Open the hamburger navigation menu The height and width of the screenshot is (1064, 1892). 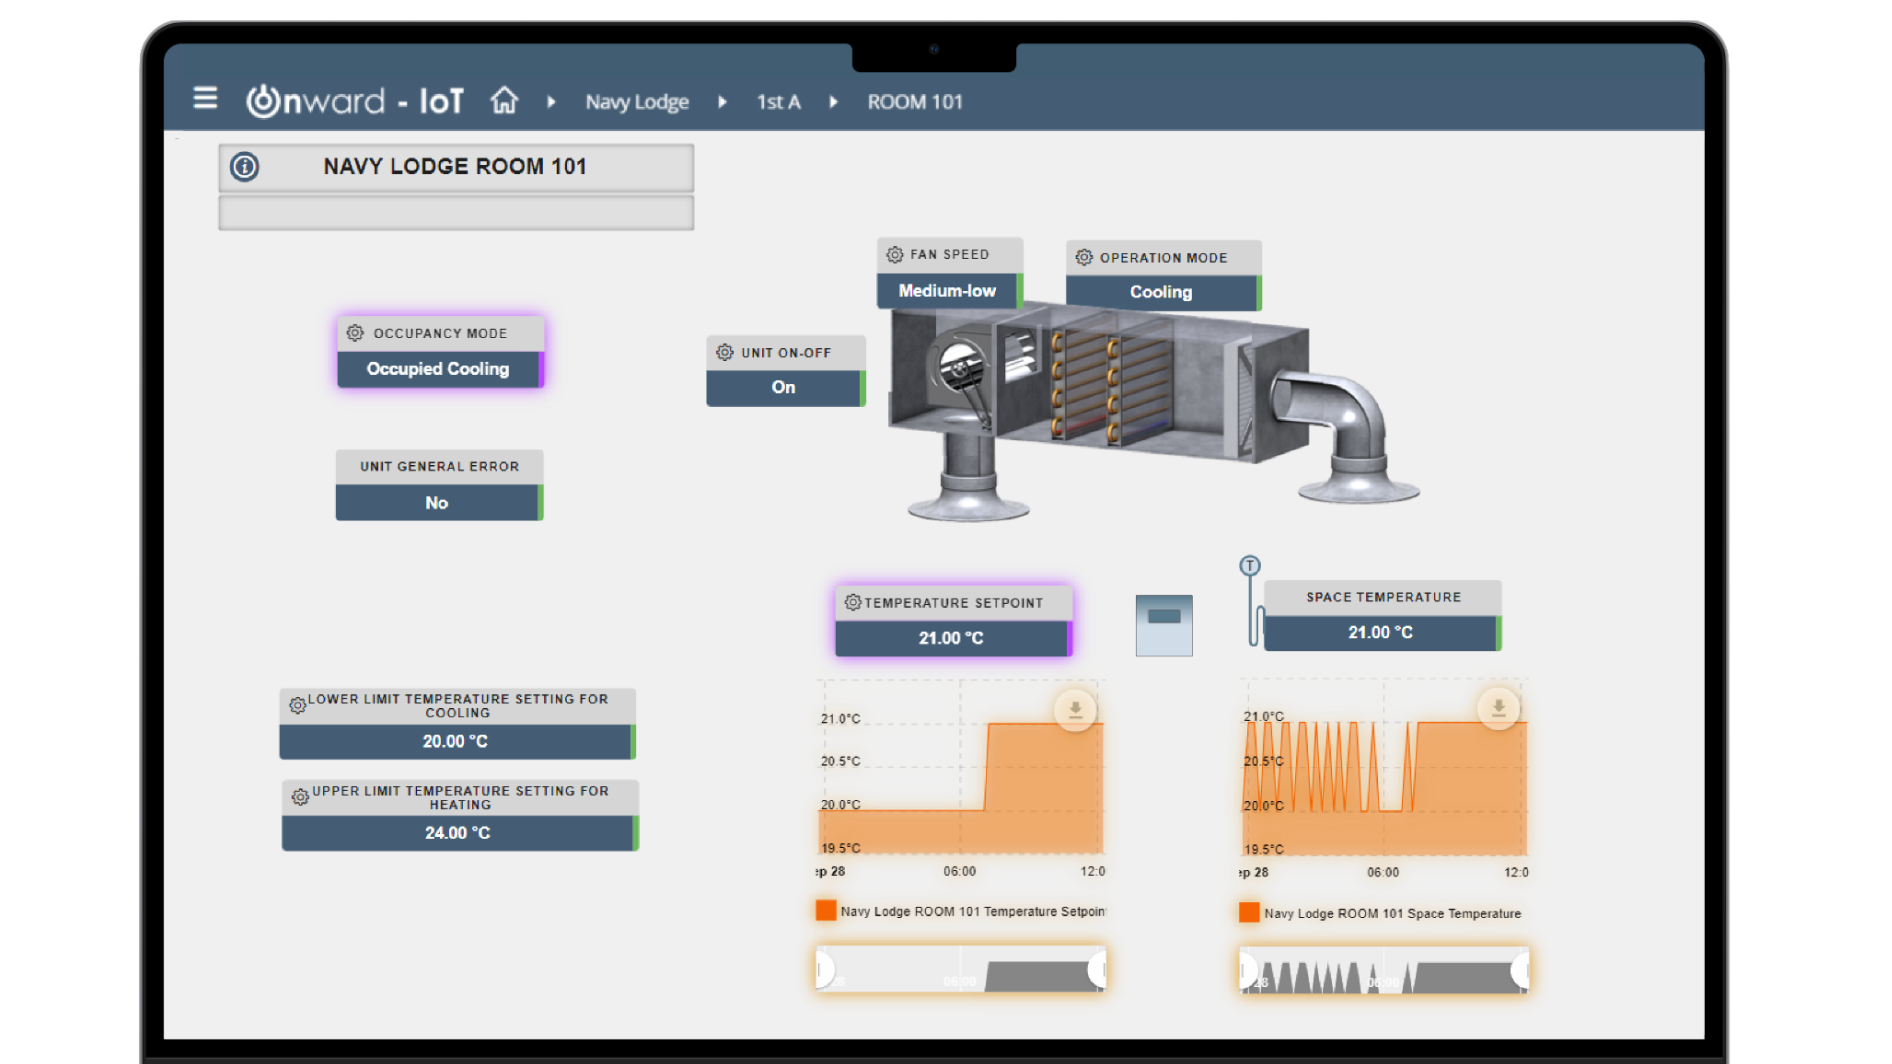click(205, 98)
